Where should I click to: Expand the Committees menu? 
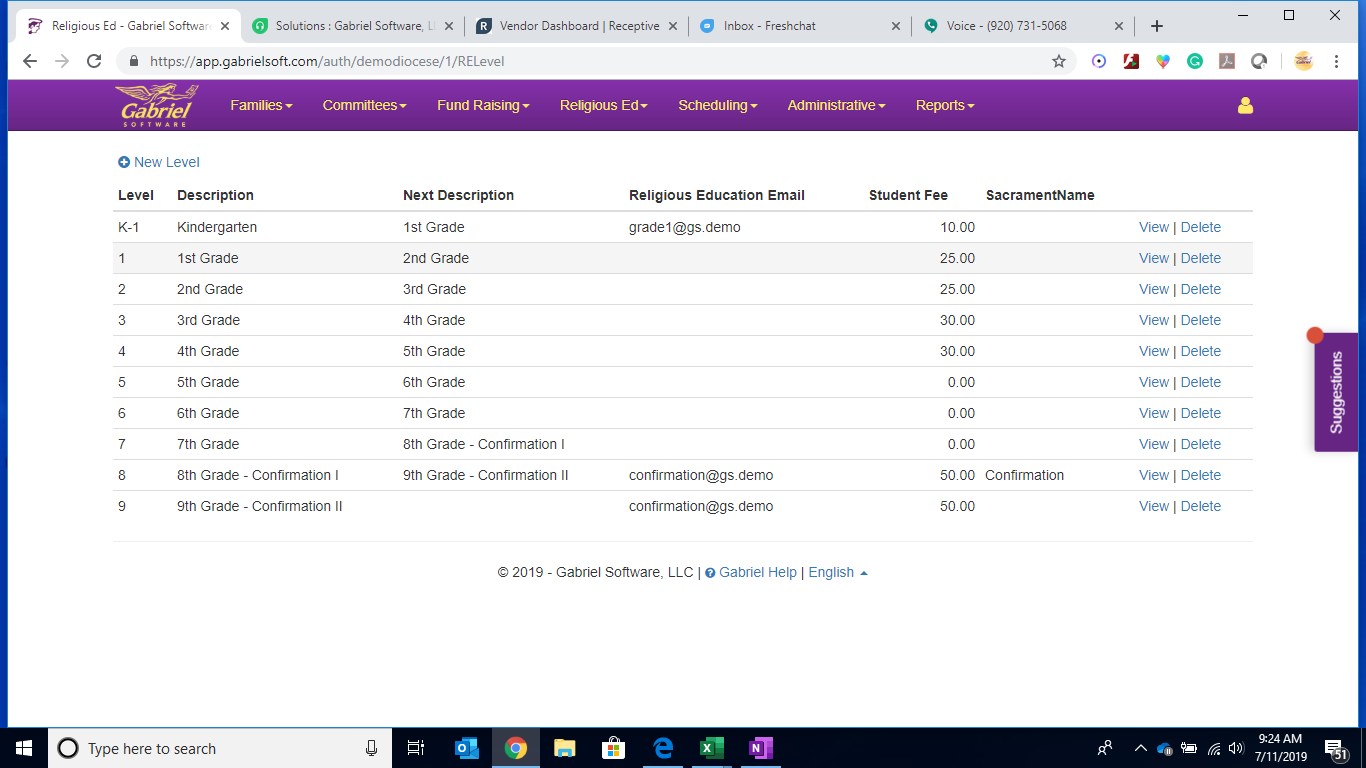tap(364, 105)
